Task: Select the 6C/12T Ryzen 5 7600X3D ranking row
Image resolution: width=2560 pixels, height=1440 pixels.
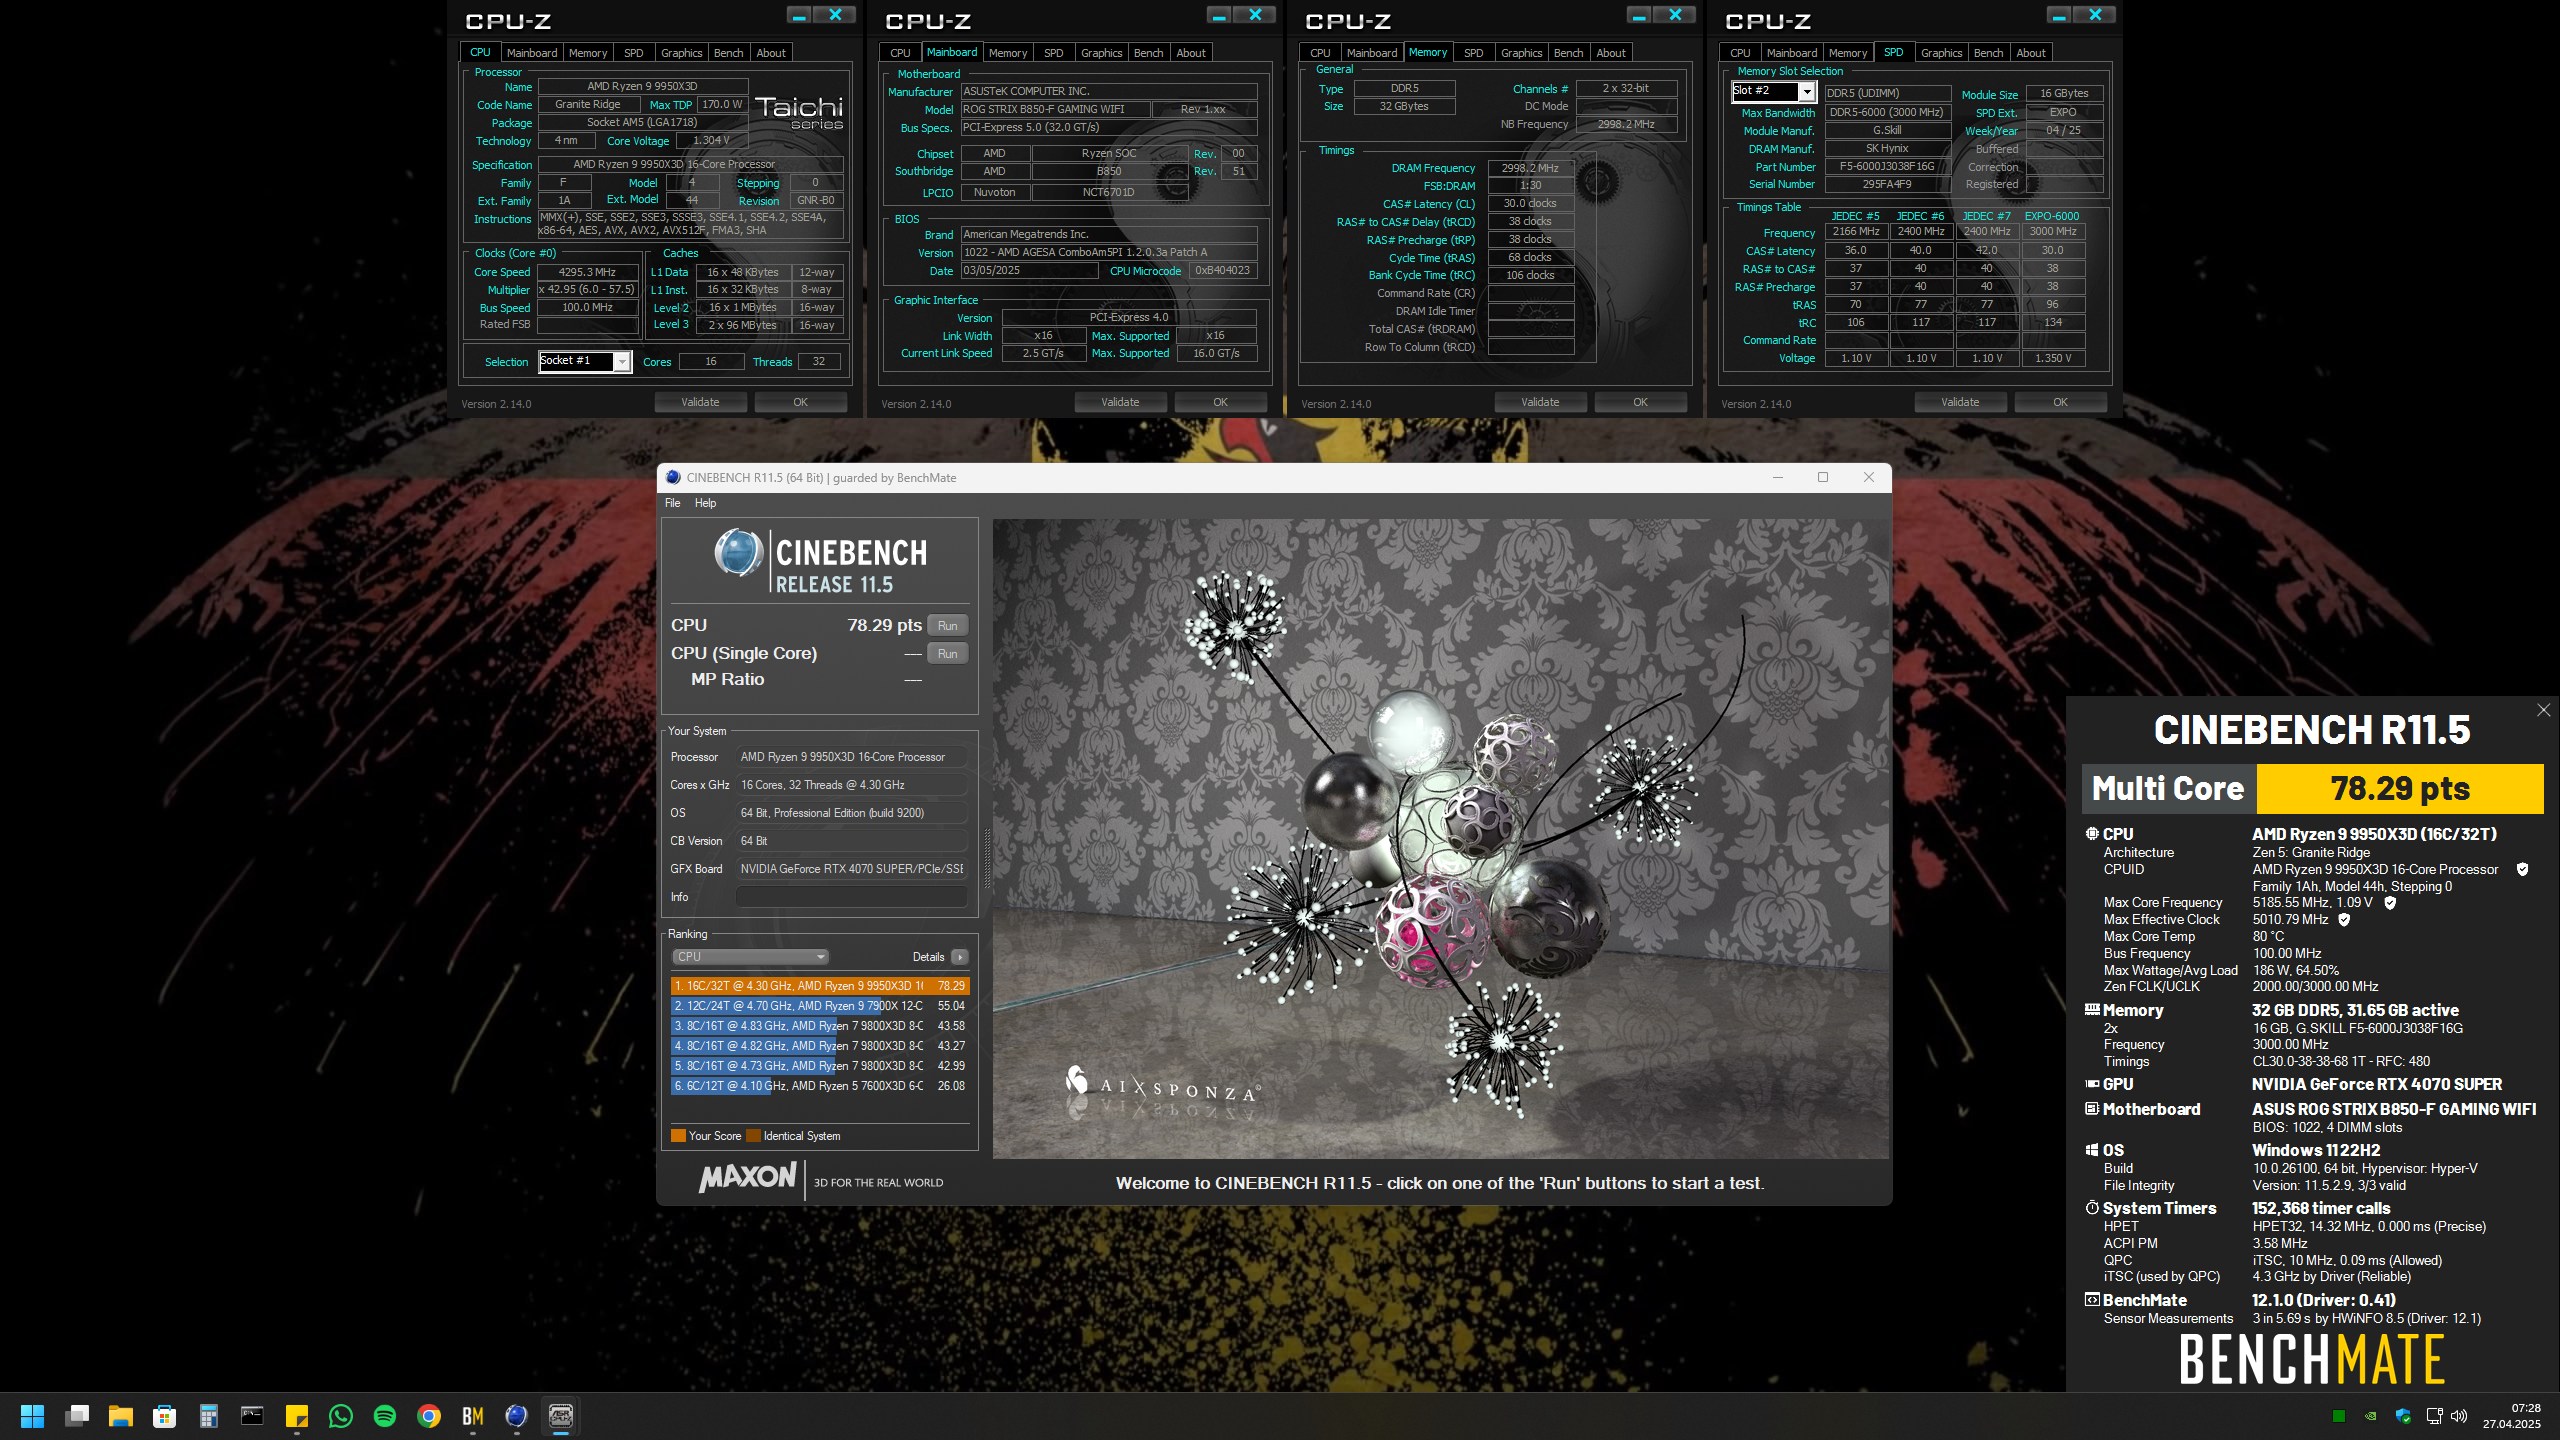Action: [x=820, y=1086]
